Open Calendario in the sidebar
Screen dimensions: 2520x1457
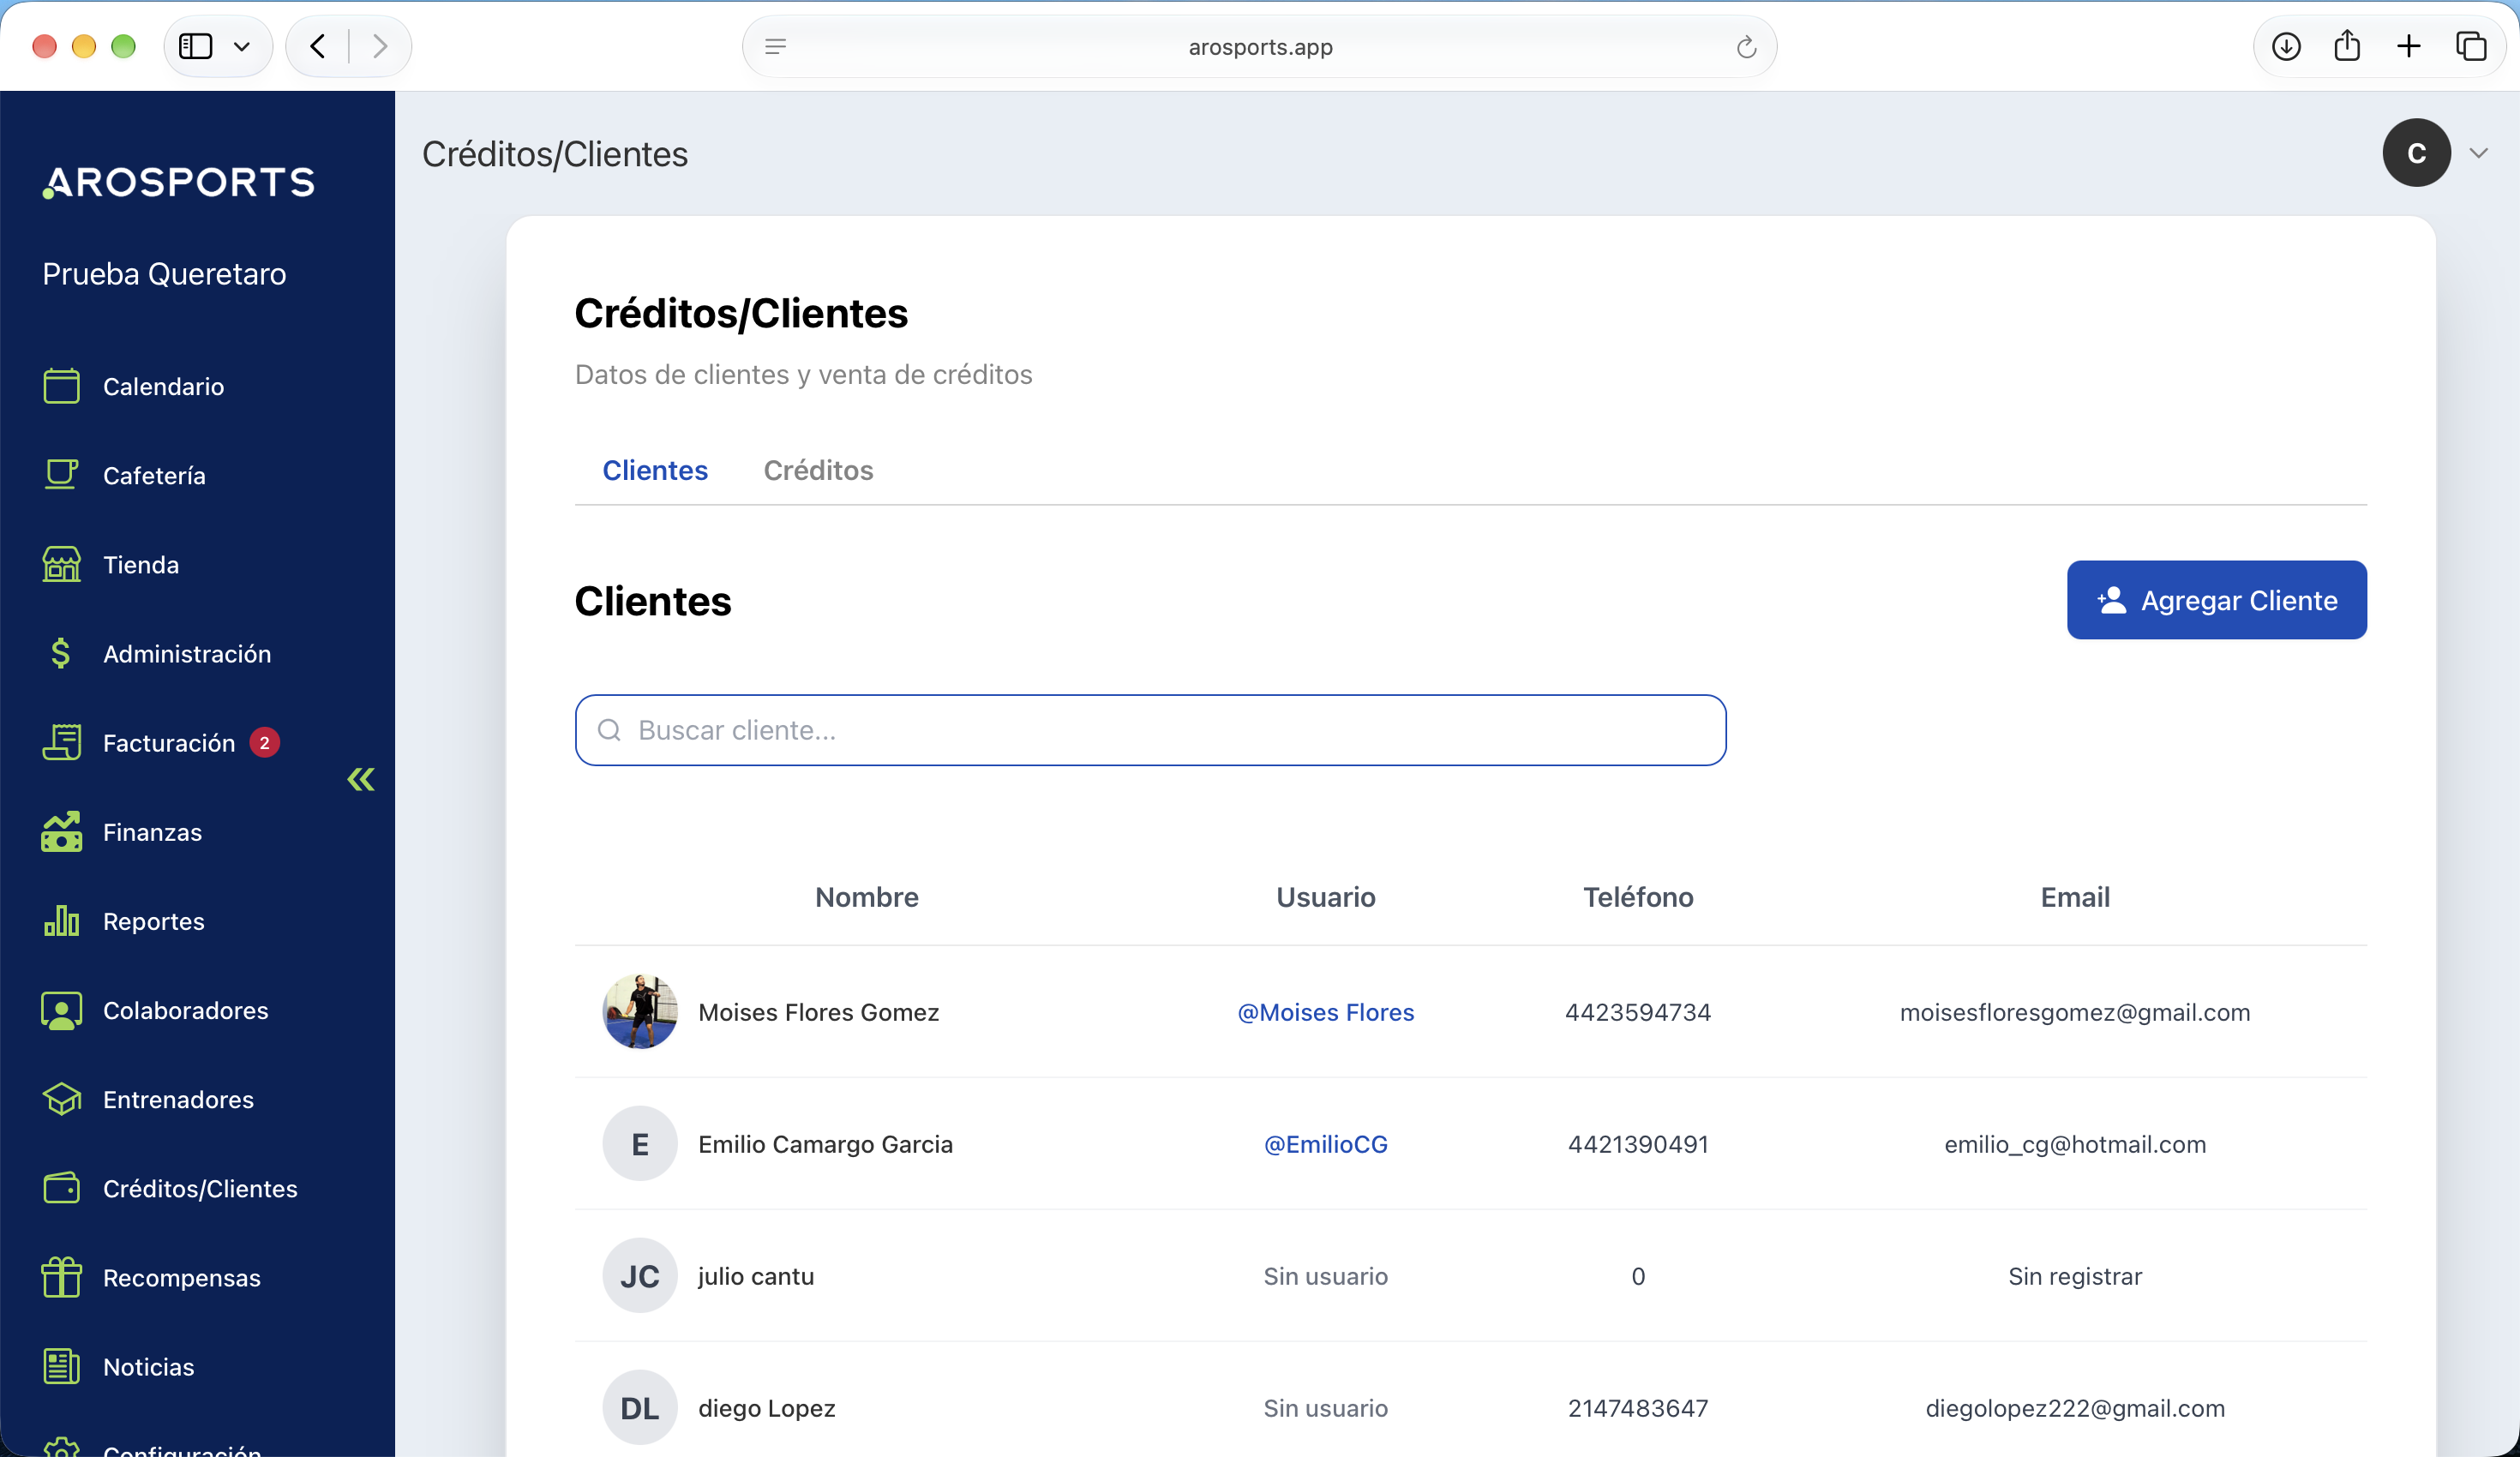point(163,386)
